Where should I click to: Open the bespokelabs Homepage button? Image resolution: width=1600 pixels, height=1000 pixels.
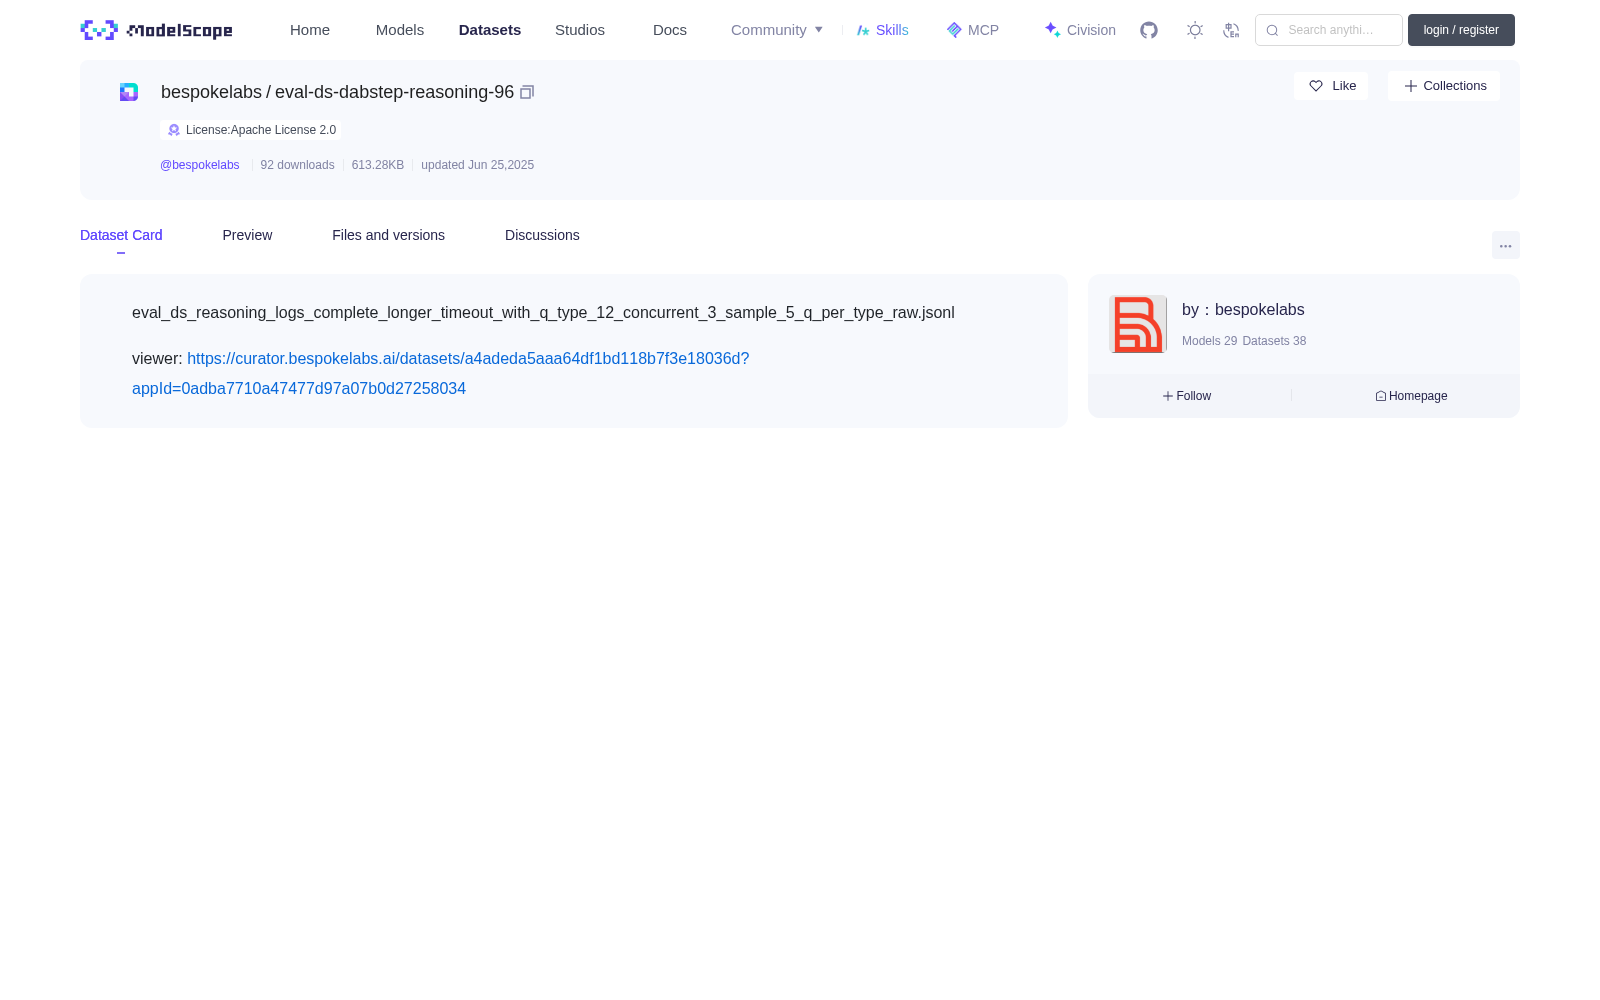pyautogui.click(x=1411, y=396)
